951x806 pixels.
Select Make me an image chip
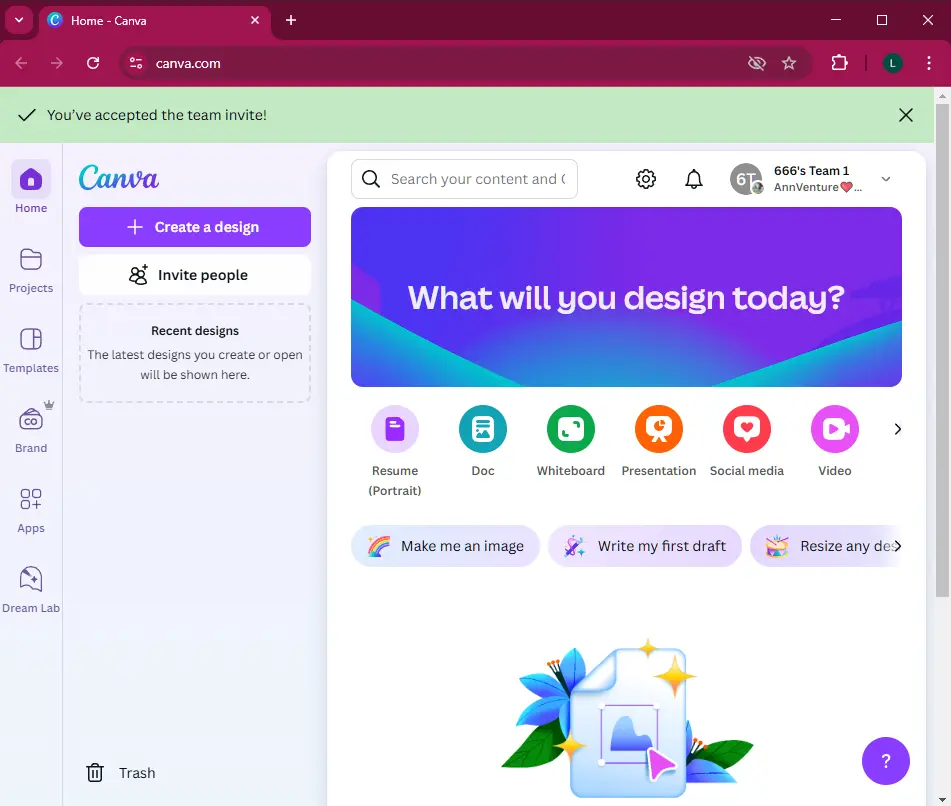click(x=445, y=546)
